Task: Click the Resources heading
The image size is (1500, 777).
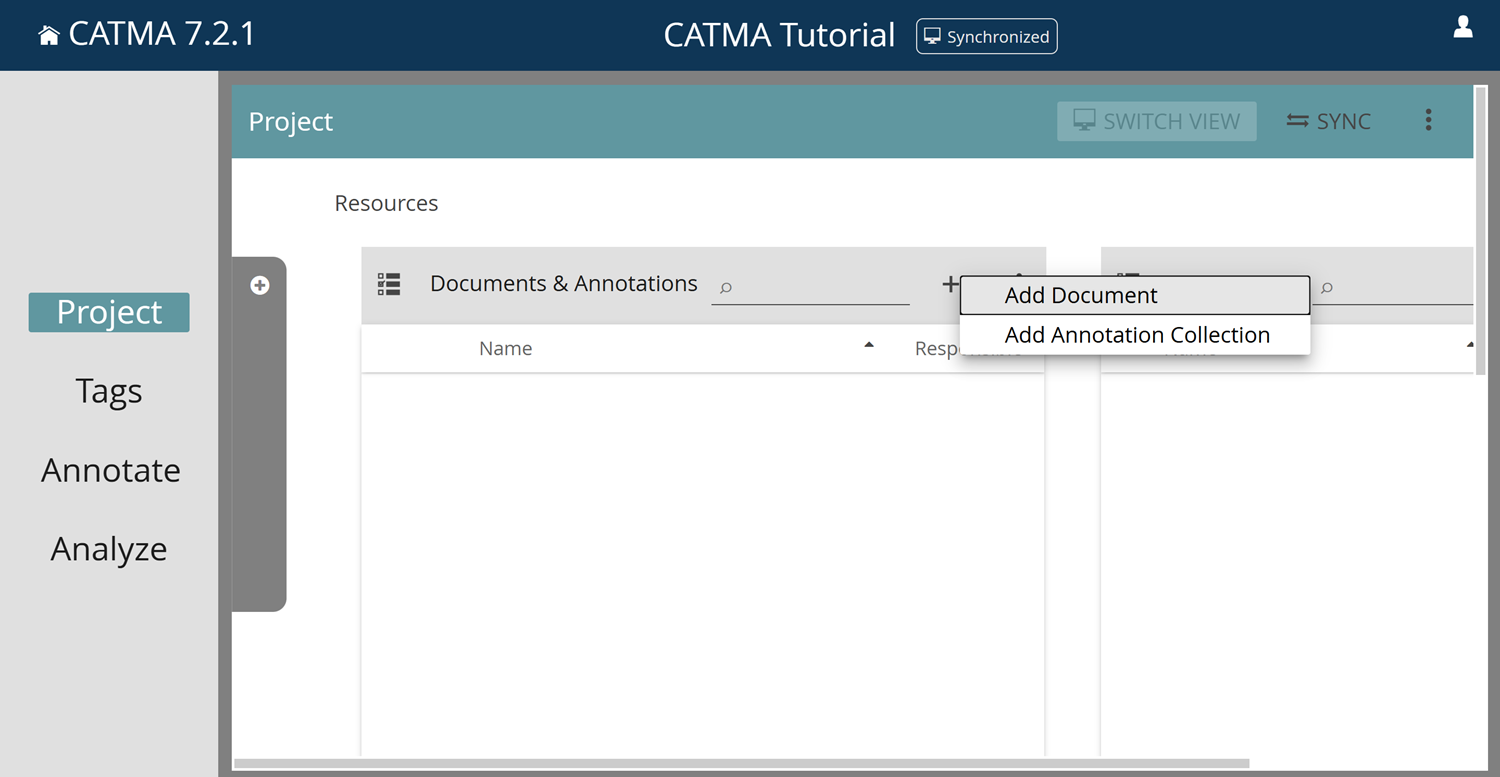Action: point(386,203)
